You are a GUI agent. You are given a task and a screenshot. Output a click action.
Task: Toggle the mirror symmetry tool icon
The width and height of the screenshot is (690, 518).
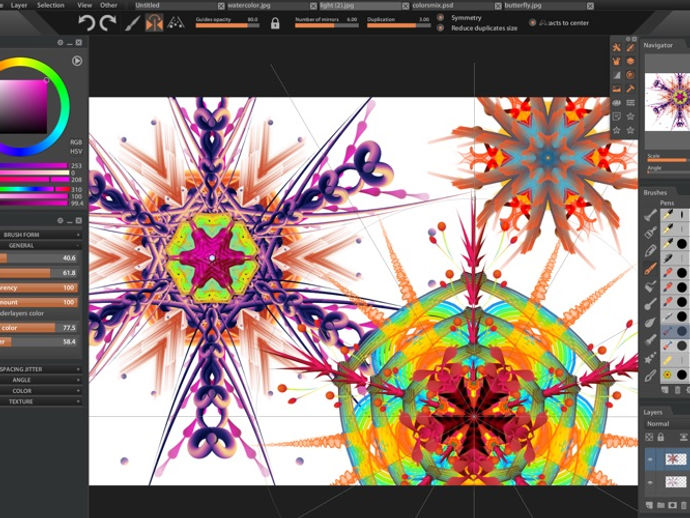point(154,23)
